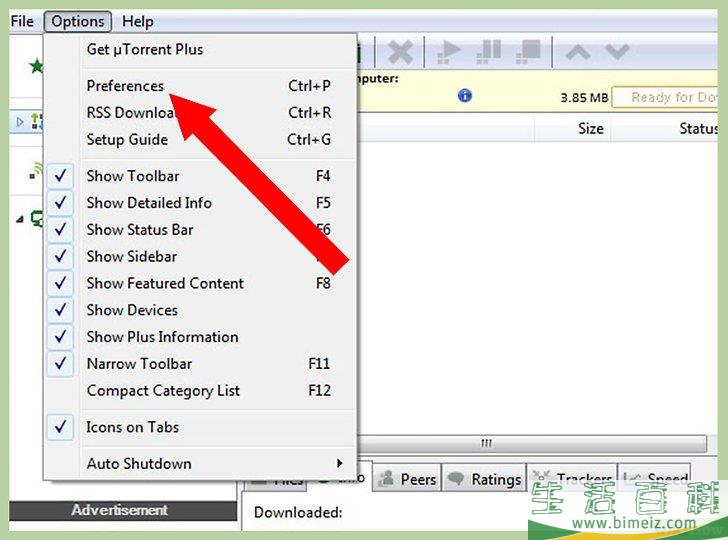
Task: Click the Ready for Download button
Action: click(665, 98)
